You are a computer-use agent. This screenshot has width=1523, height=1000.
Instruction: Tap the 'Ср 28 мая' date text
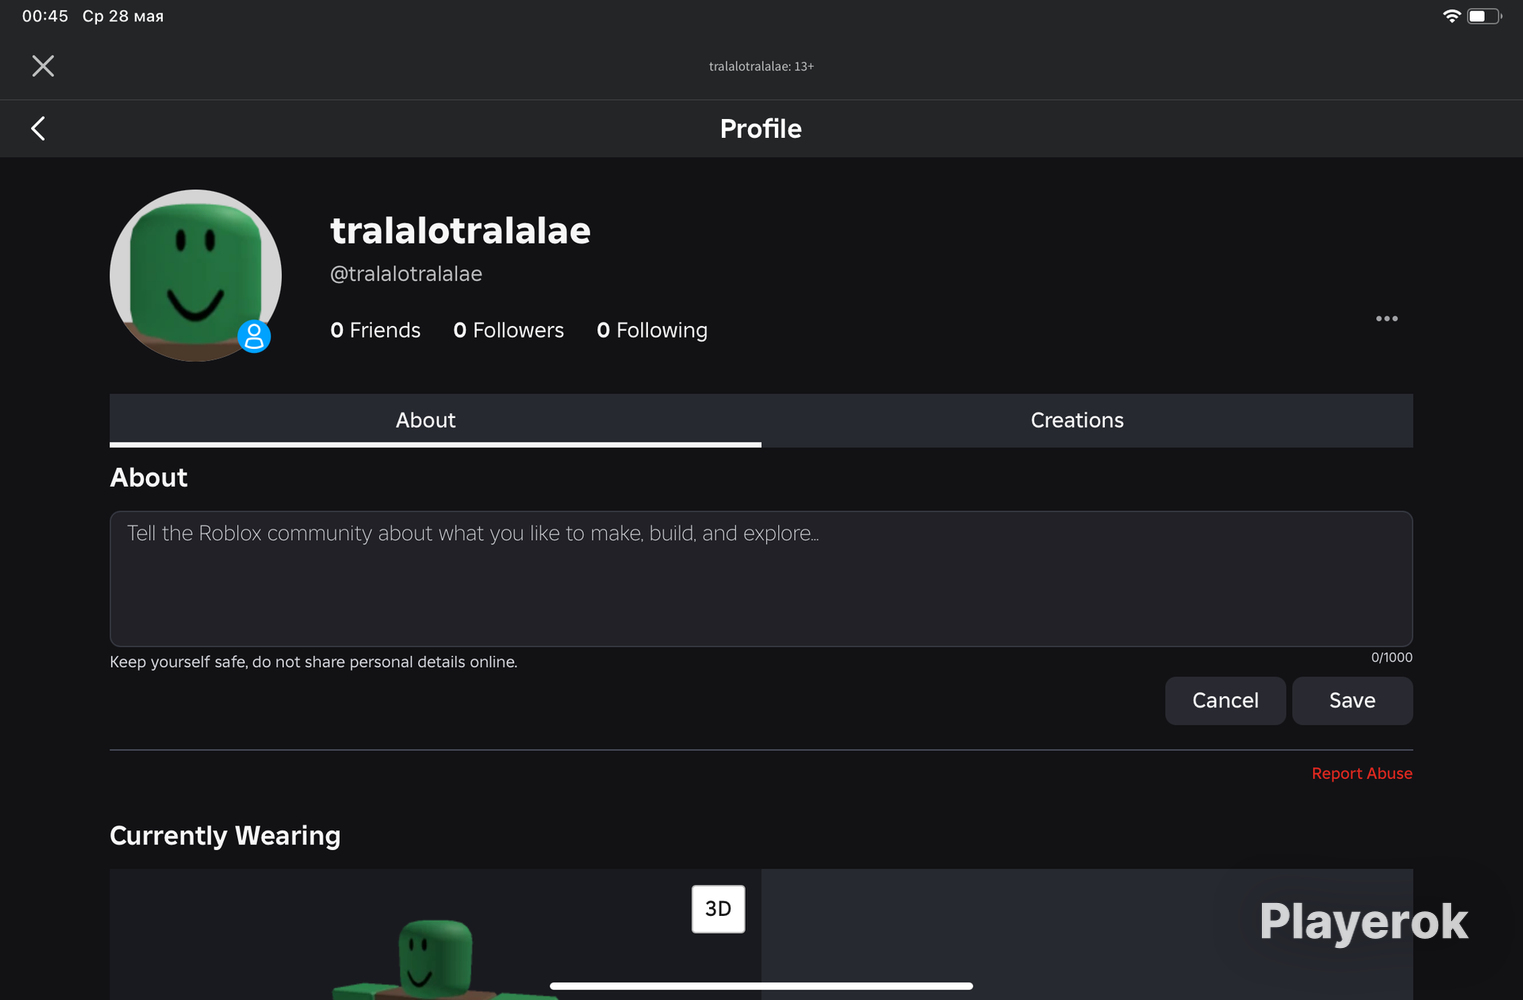123,16
